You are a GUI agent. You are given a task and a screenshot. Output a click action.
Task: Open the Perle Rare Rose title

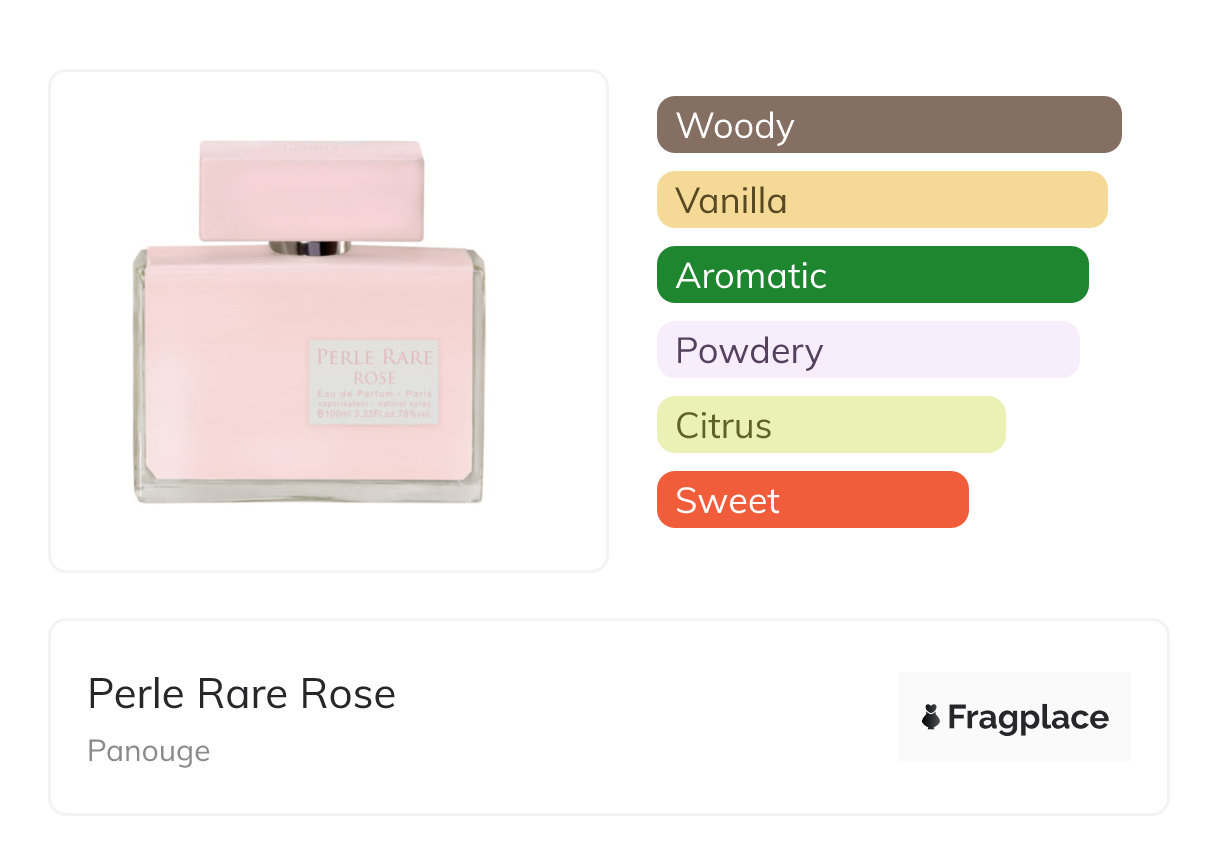click(x=242, y=694)
